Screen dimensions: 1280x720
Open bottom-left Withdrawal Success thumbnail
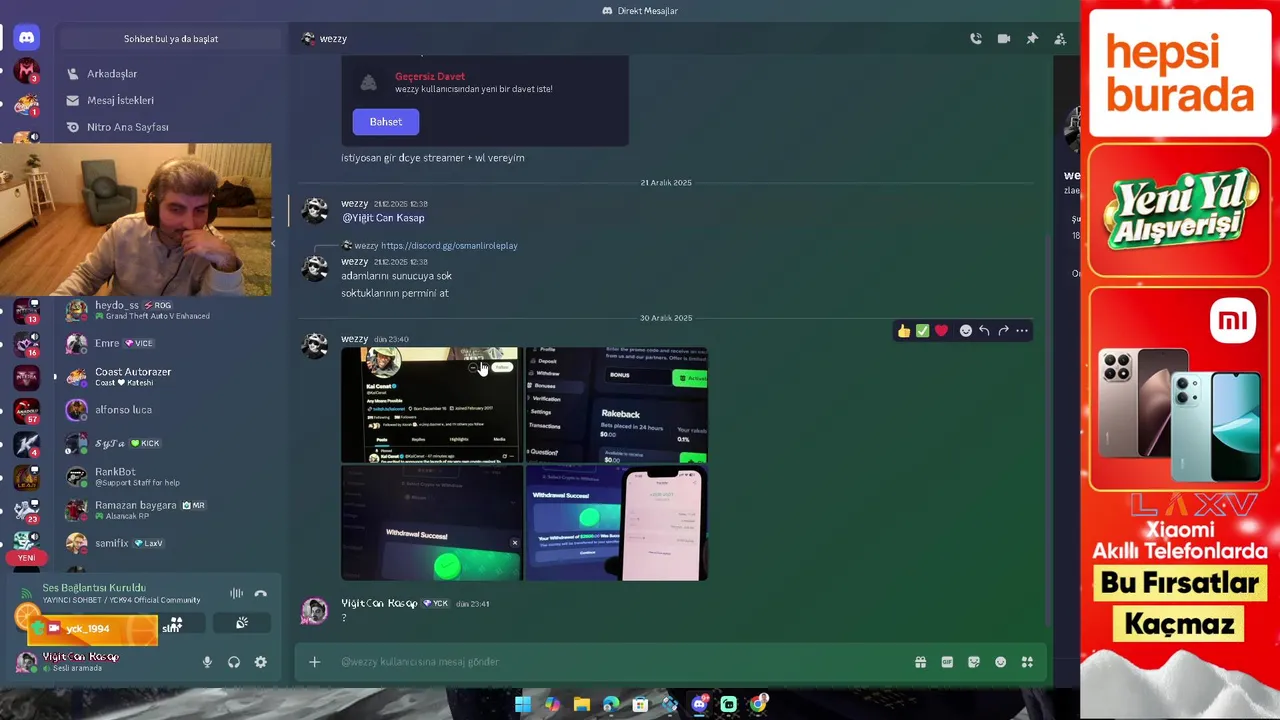431,523
